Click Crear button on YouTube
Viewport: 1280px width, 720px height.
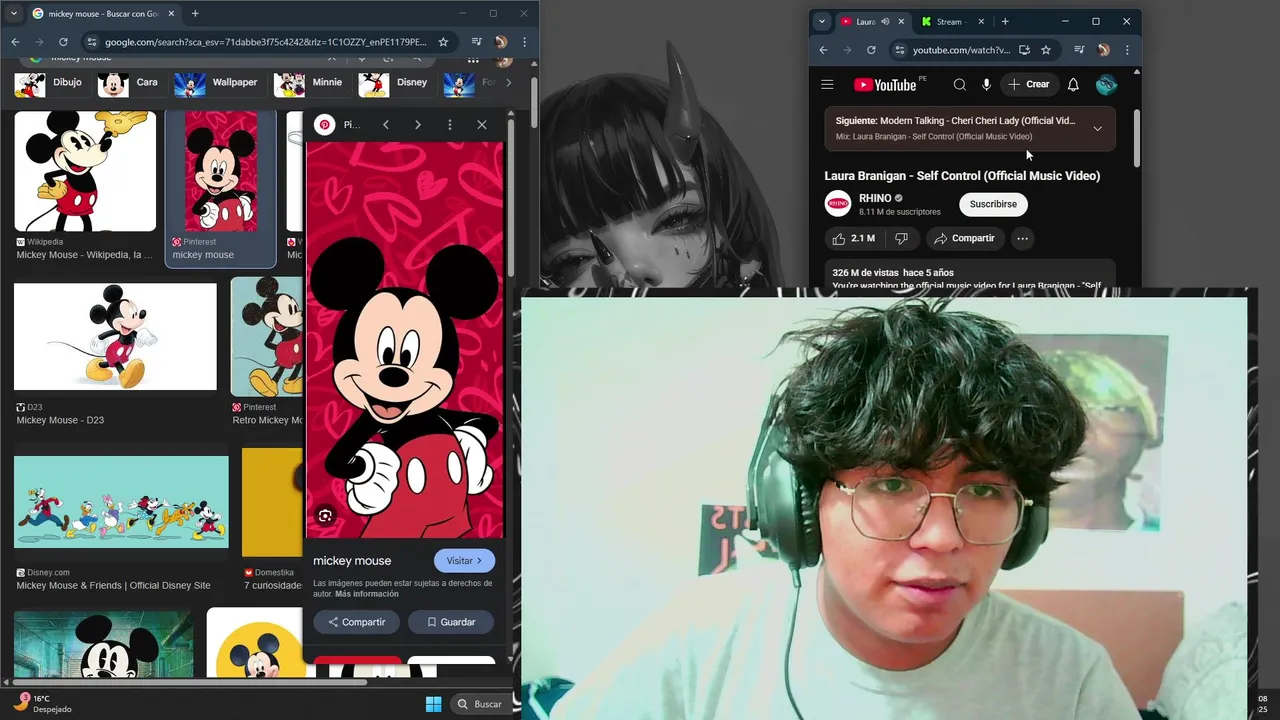pyautogui.click(x=1030, y=85)
